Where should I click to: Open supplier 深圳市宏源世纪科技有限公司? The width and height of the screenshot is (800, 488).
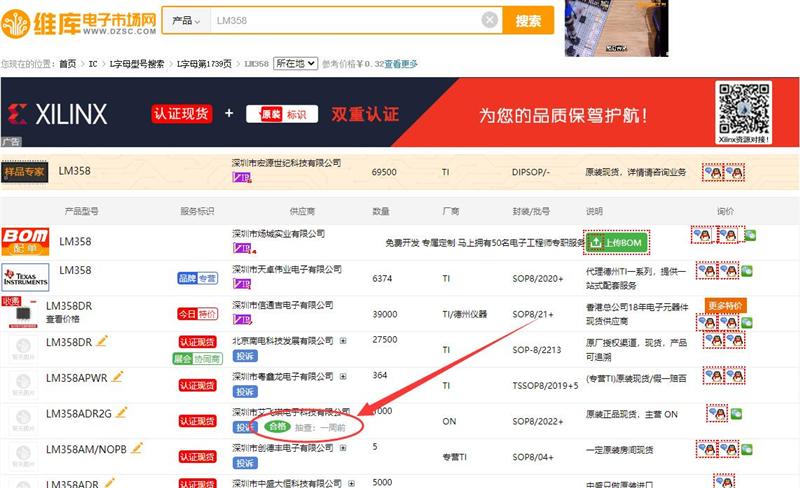point(286,163)
